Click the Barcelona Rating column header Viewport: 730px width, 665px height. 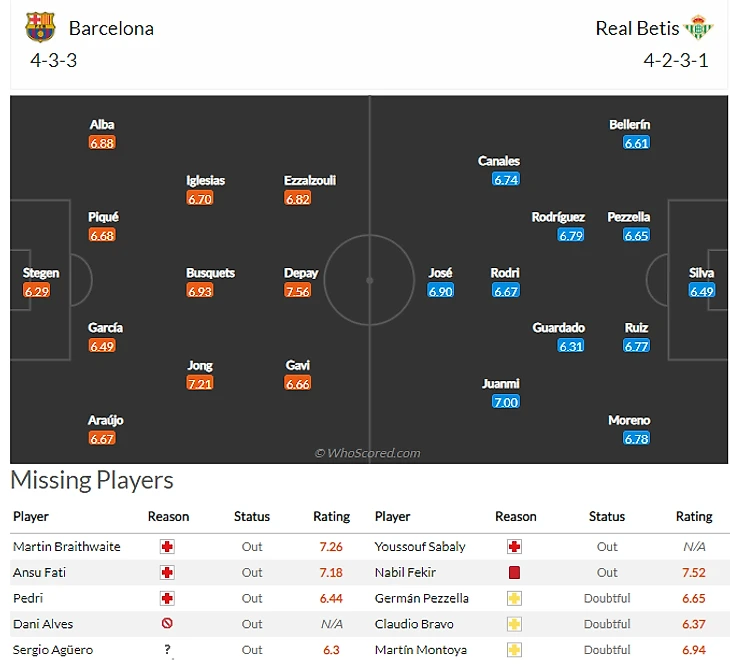(331, 517)
